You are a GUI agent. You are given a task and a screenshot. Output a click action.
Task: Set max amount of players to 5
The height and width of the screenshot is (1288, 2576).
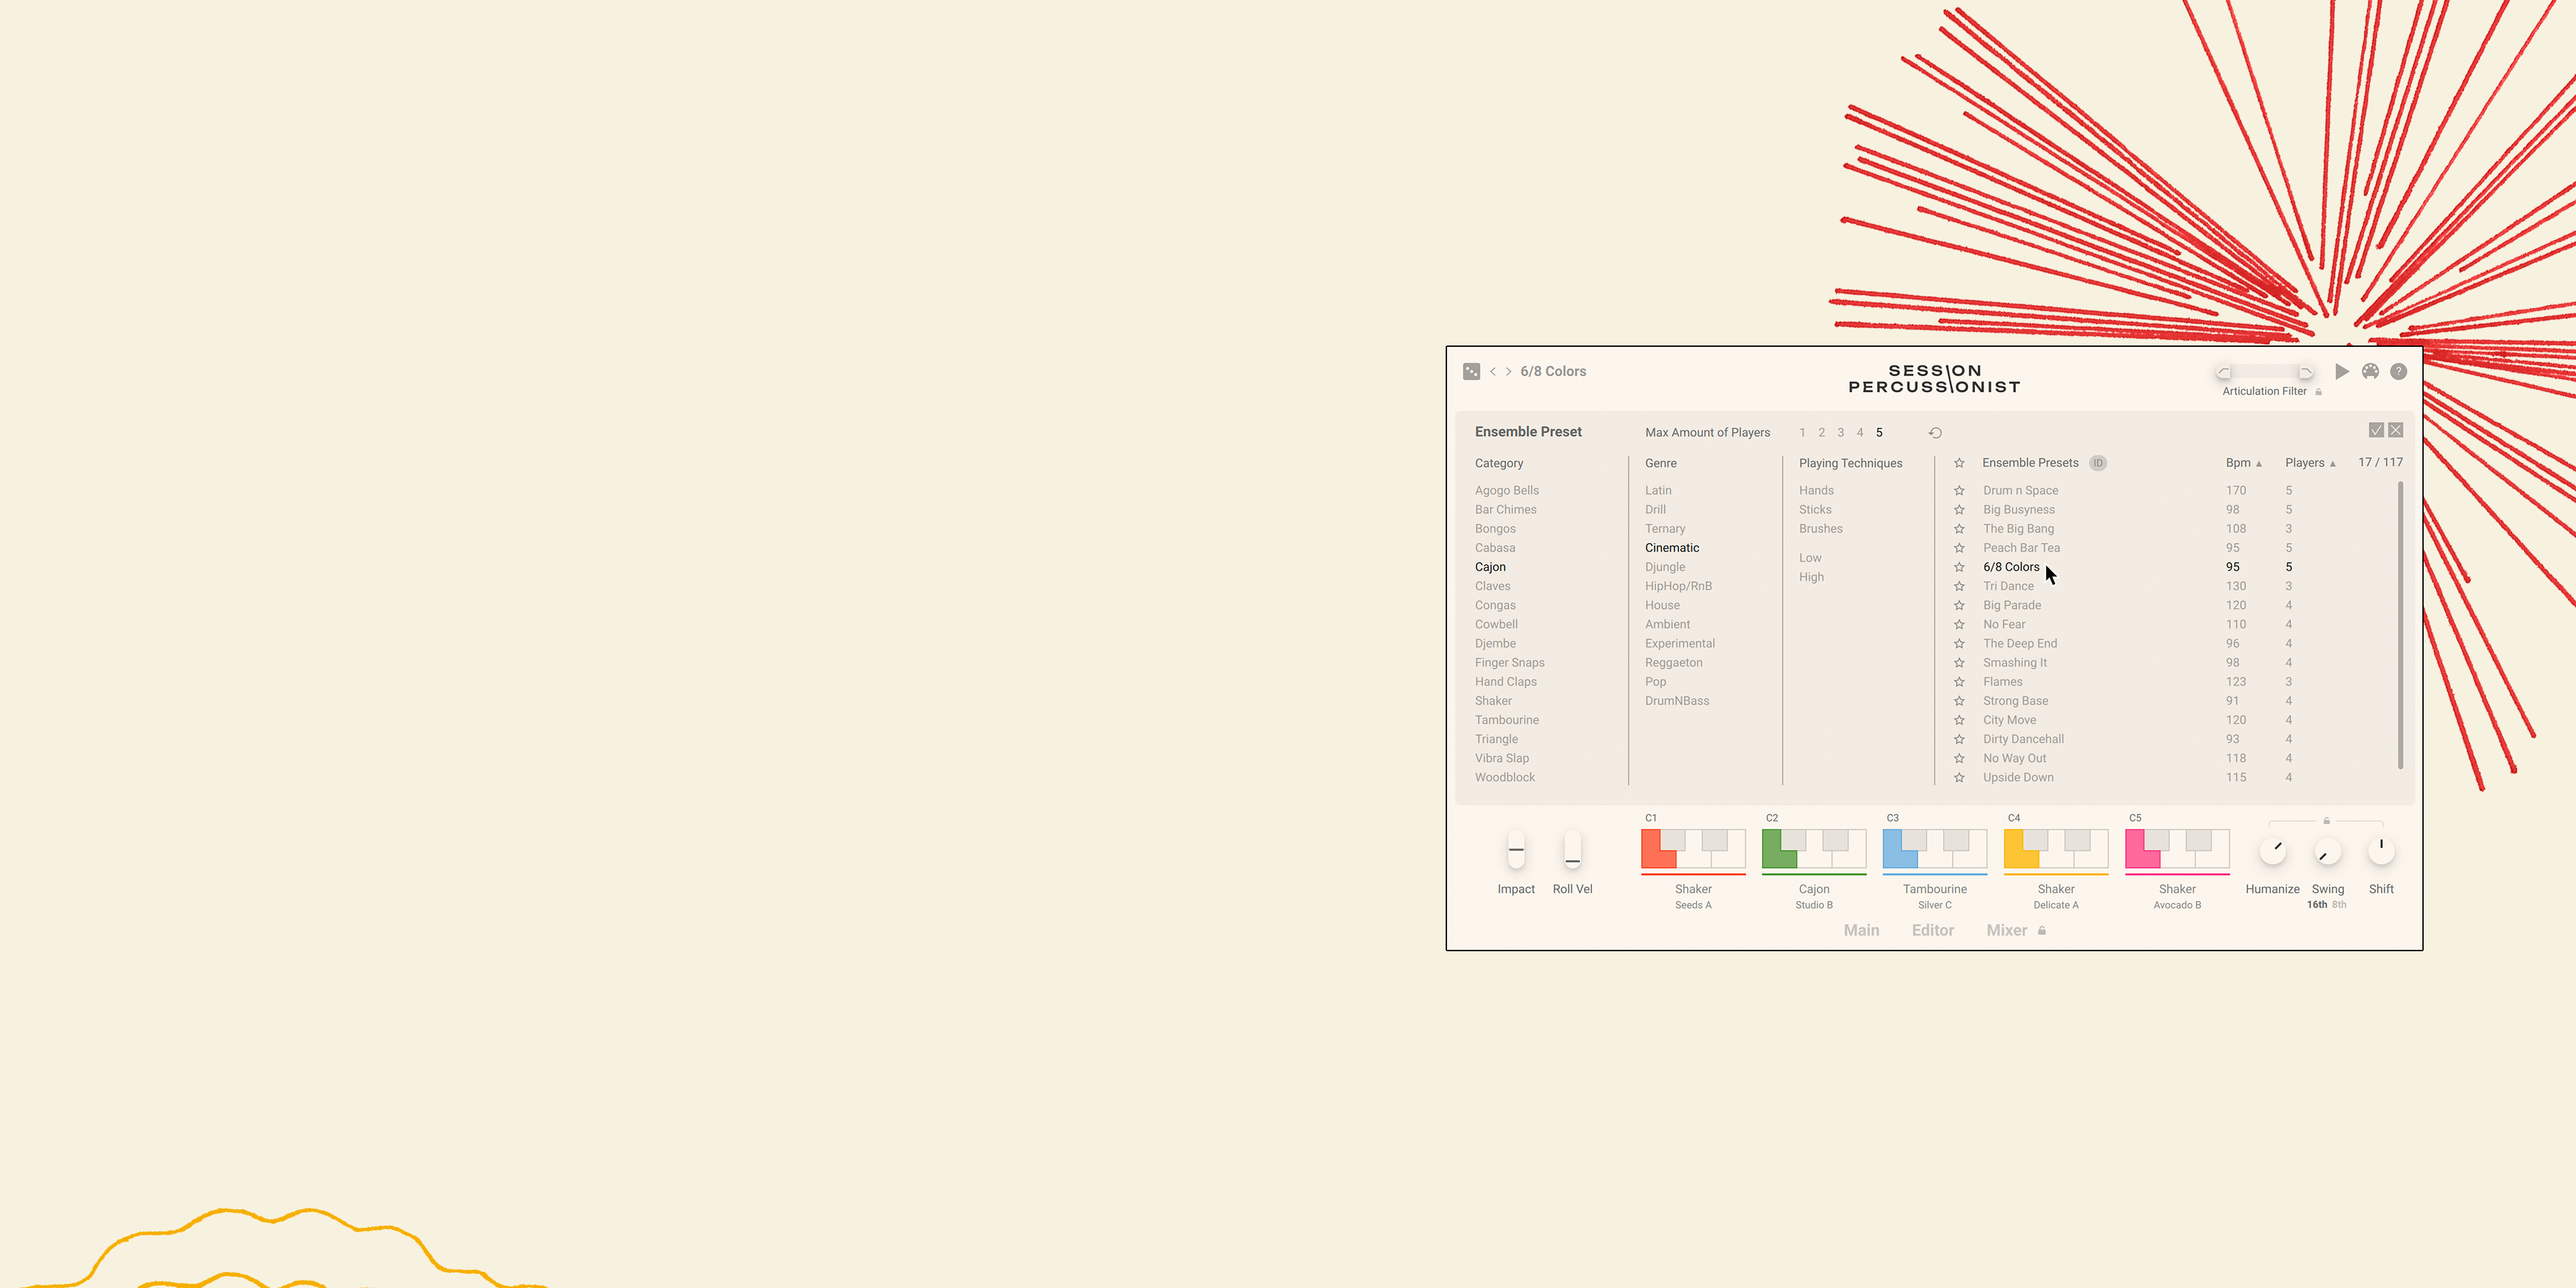1879,433
